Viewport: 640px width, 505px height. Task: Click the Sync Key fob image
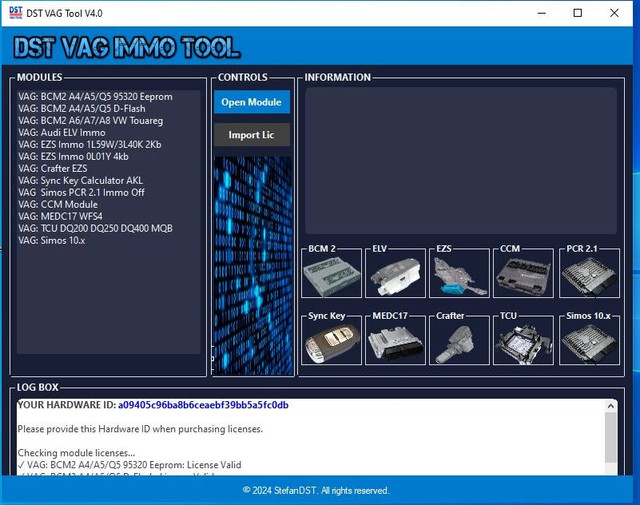[x=331, y=344]
